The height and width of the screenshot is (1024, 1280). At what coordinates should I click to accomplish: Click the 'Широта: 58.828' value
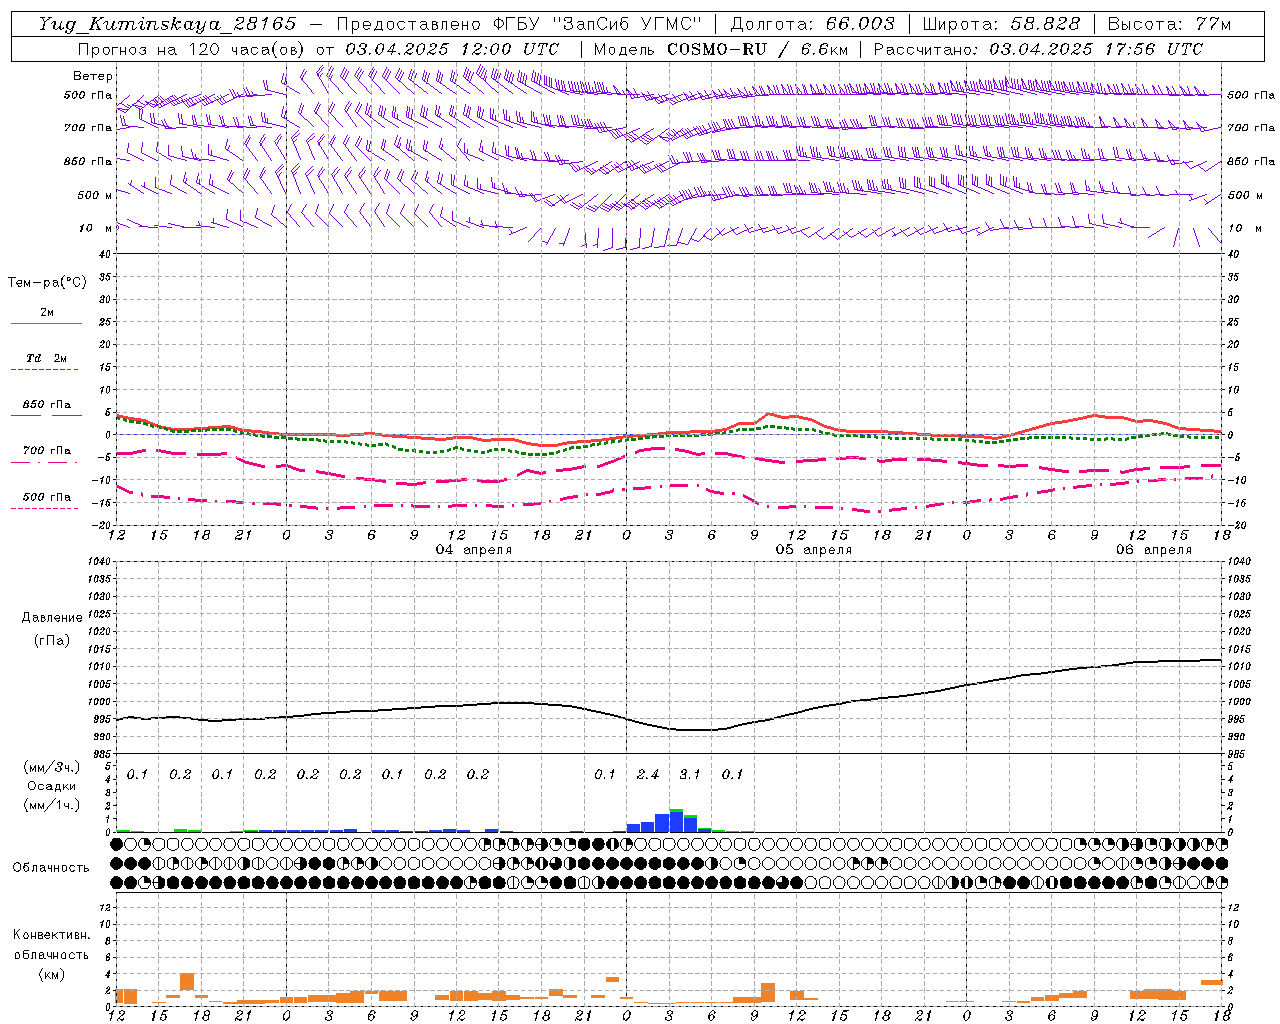click(1001, 24)
